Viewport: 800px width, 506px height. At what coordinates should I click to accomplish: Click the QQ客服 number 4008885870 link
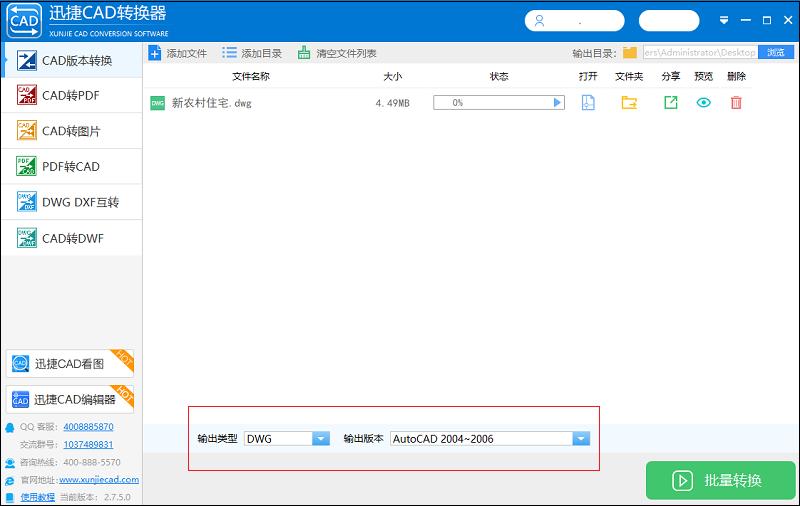(88, 426)
